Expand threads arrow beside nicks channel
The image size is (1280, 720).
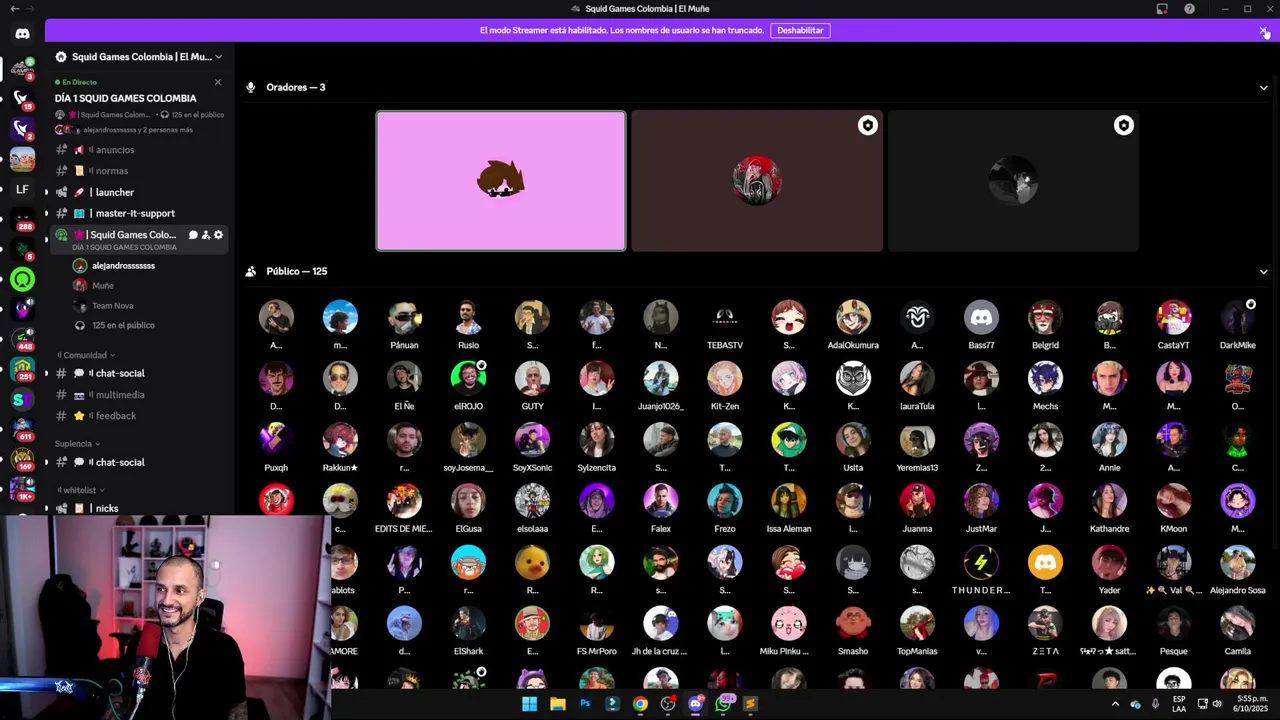pos(46,508)
